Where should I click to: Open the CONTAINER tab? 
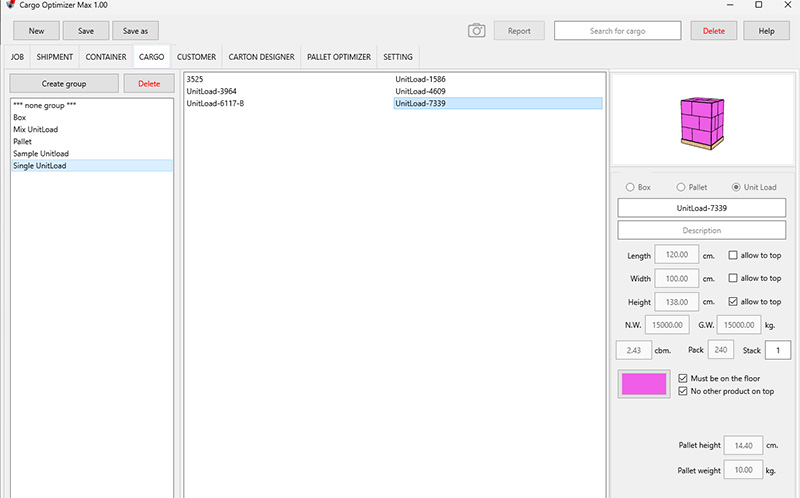106,57
